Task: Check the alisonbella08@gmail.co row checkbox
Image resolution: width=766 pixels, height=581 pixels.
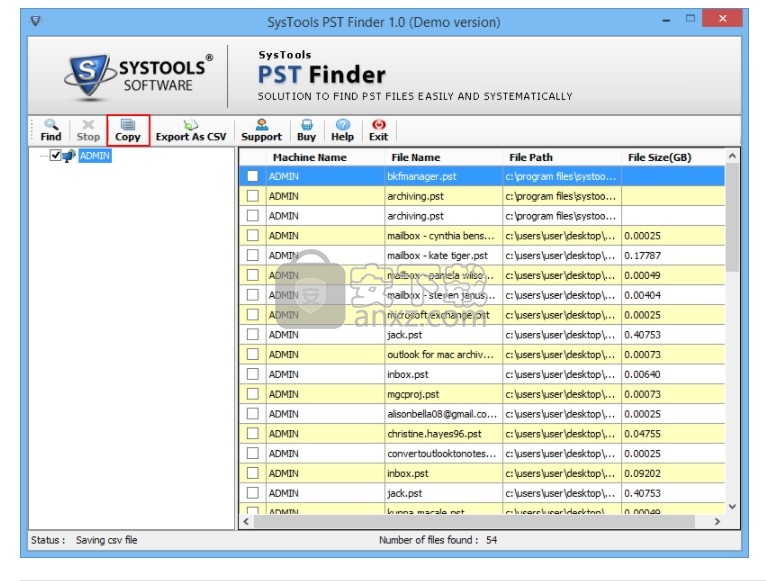Action: click(x=253, y=414)
